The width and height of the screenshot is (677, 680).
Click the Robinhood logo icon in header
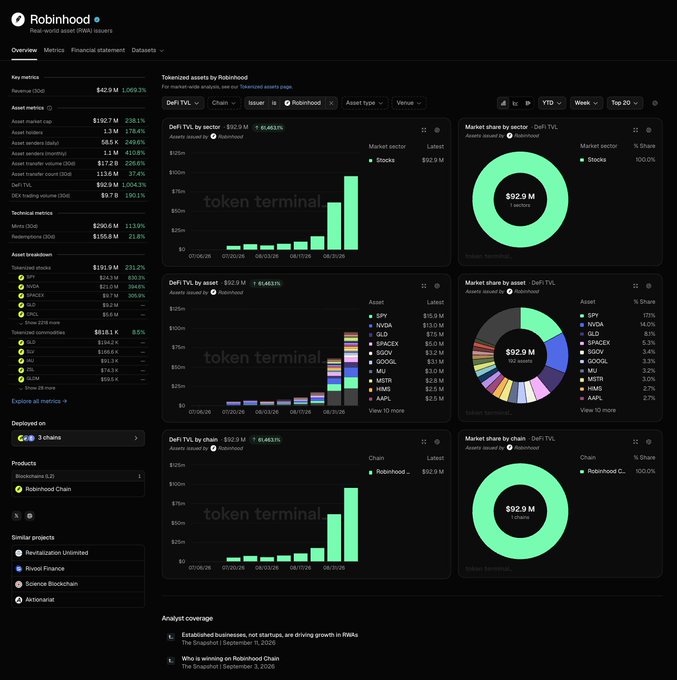click(18, 20)
